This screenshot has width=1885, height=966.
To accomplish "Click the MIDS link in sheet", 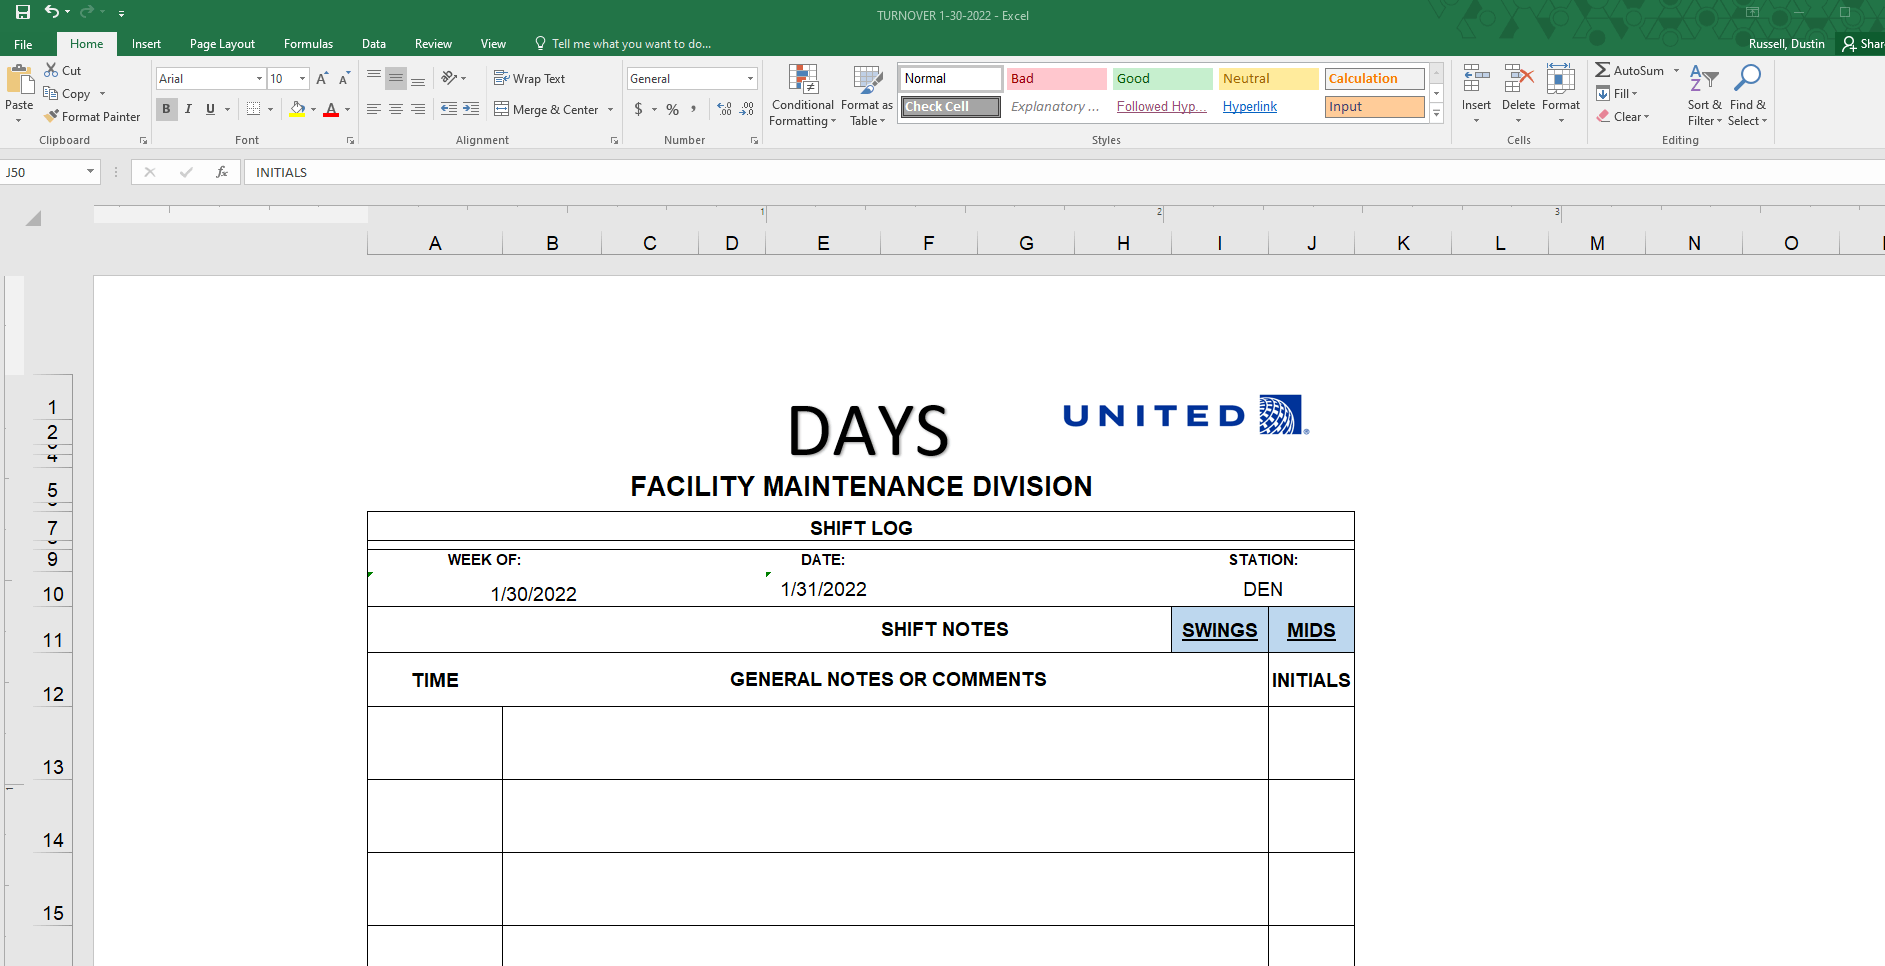I will 1311,630.
